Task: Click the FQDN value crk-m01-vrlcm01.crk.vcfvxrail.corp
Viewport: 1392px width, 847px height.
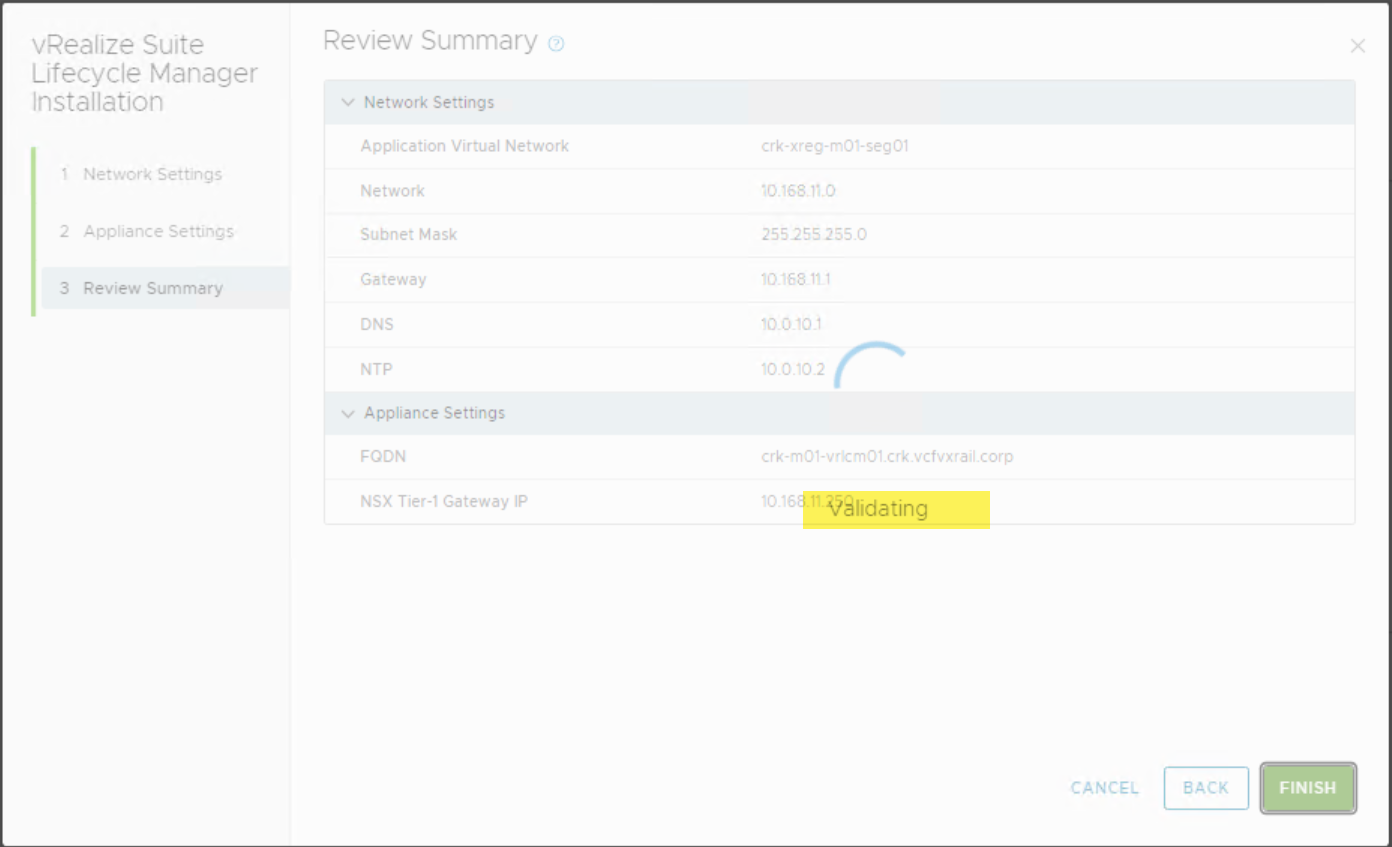Action: 886,457
